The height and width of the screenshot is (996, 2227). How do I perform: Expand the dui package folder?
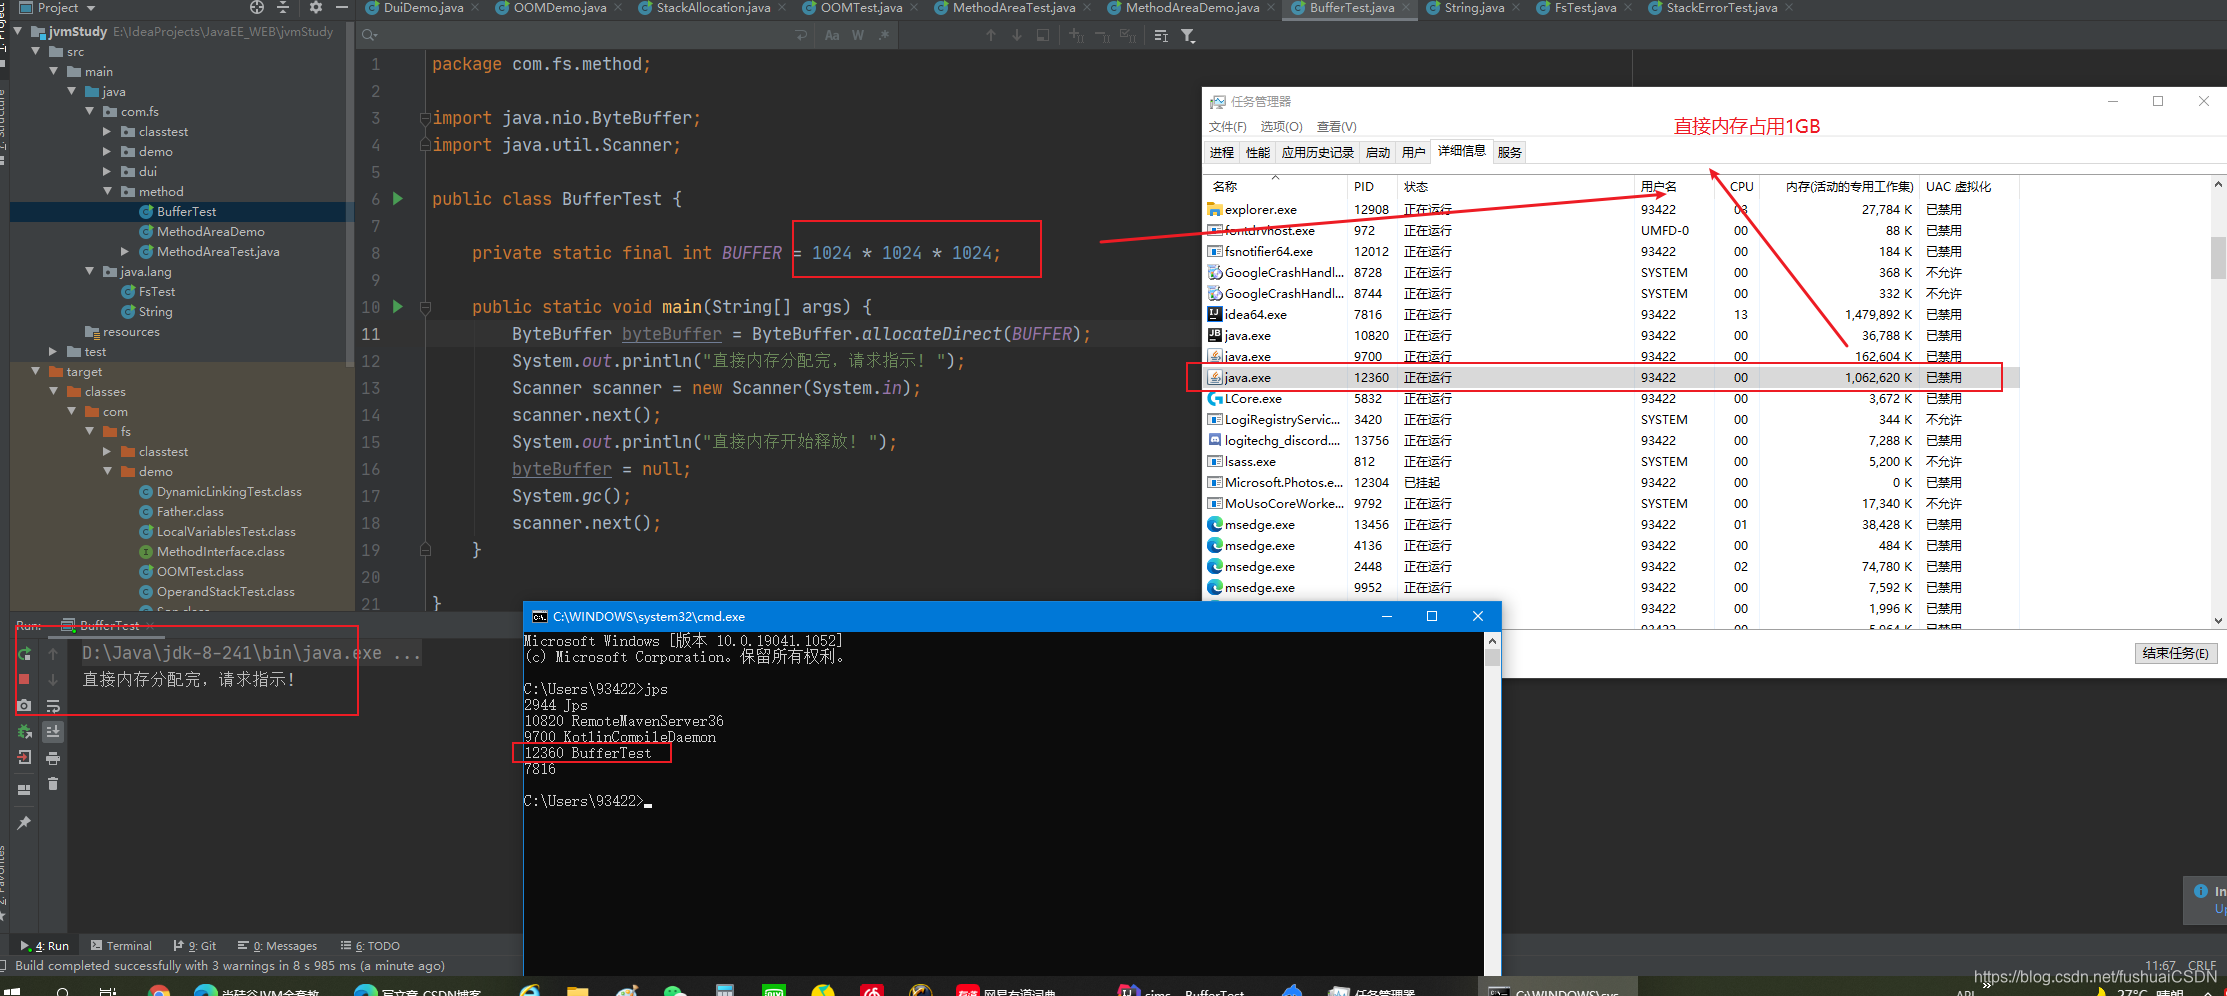tap(107, 171)
